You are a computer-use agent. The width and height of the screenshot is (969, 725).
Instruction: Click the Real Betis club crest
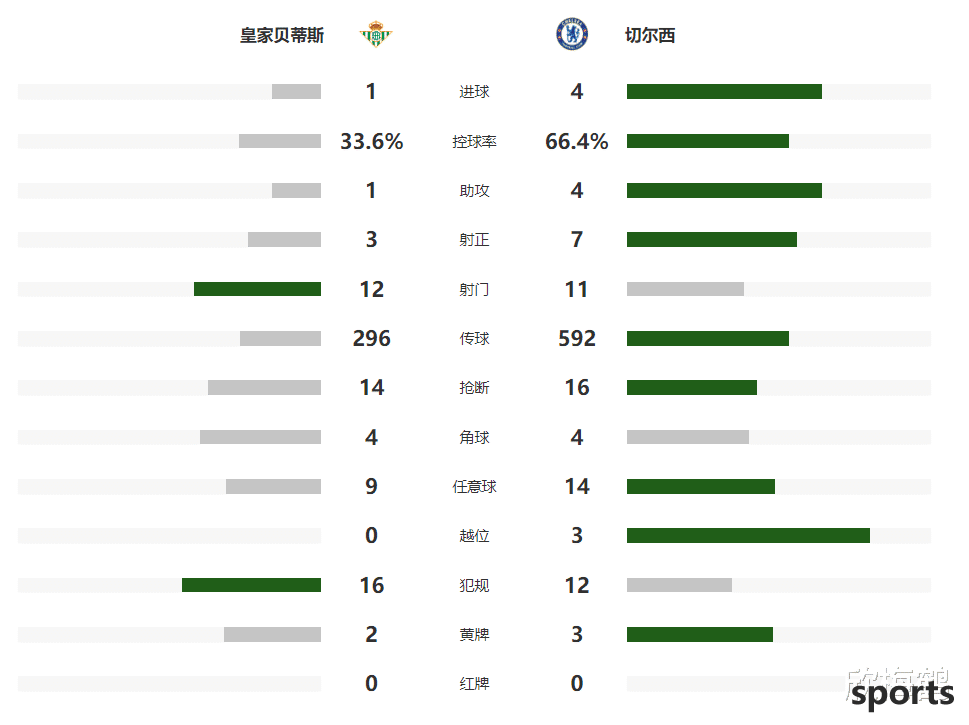click(x=376, y=35)
